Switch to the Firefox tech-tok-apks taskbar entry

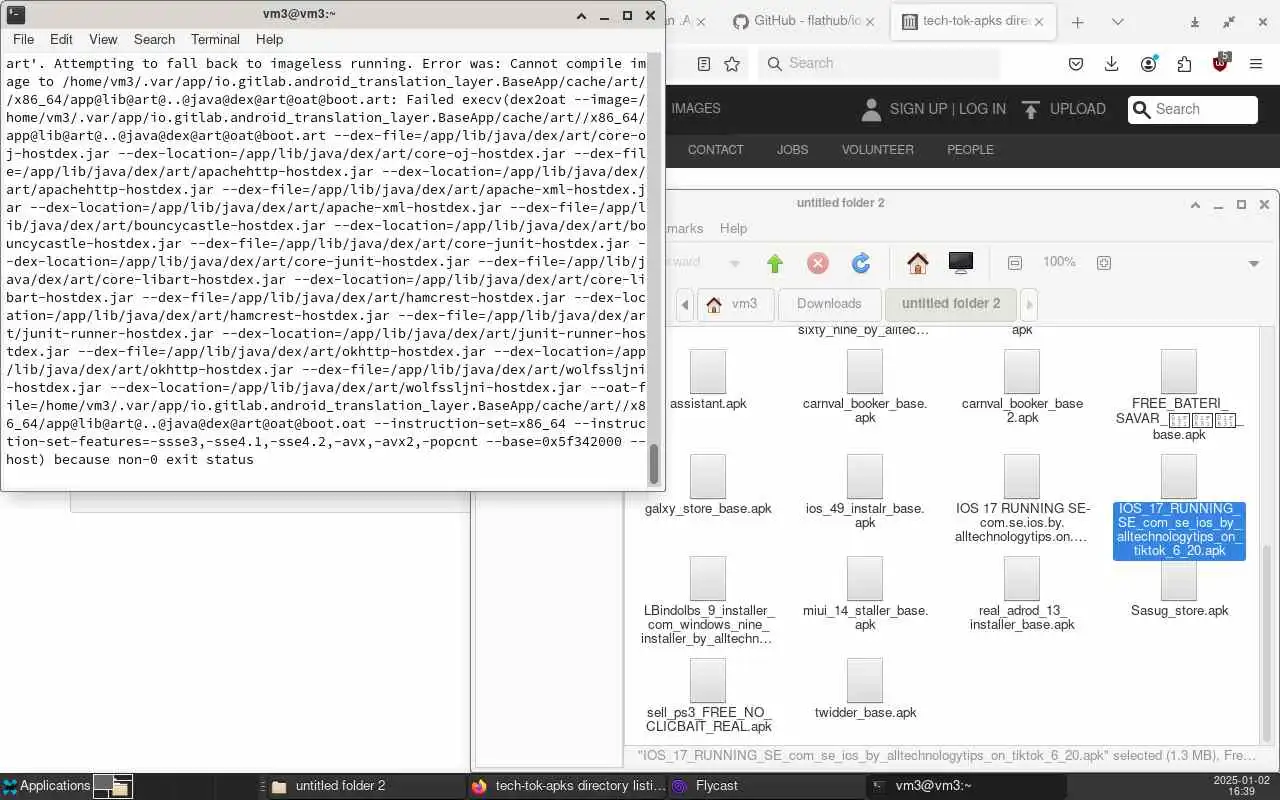tap(567, 786)
